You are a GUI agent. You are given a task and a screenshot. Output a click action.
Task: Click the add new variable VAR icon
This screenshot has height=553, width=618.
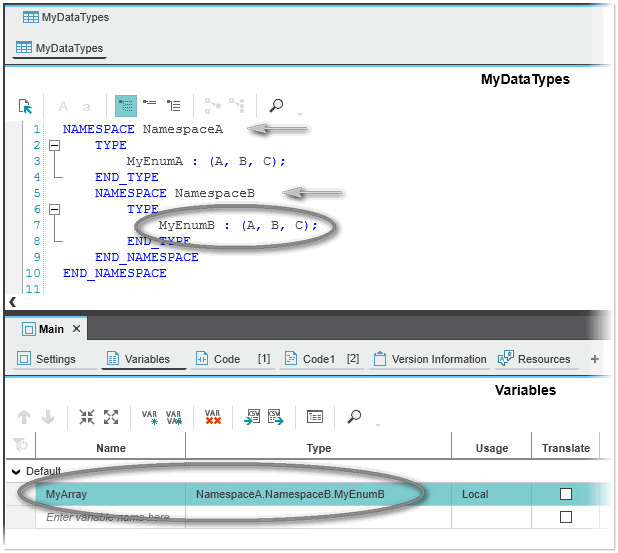(x=149, y=417)
